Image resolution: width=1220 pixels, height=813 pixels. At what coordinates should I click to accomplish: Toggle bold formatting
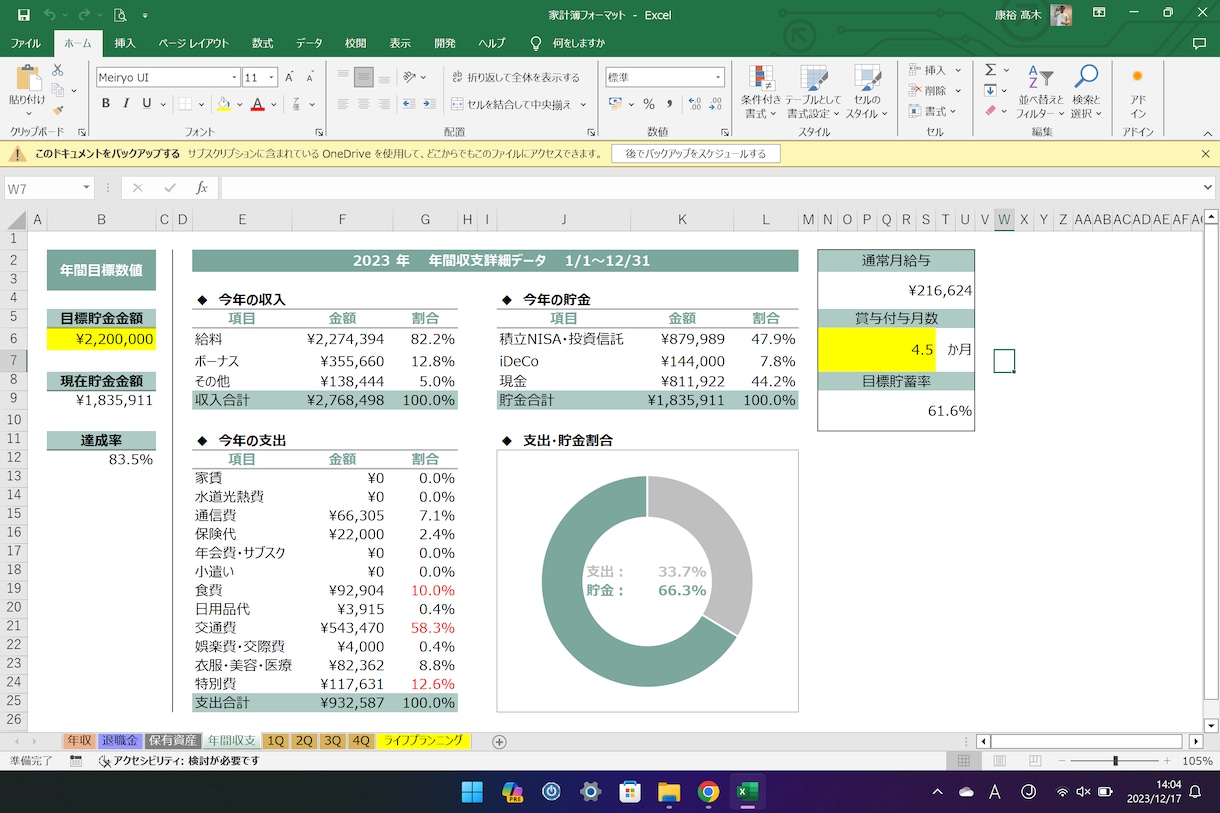coord(106,104)
